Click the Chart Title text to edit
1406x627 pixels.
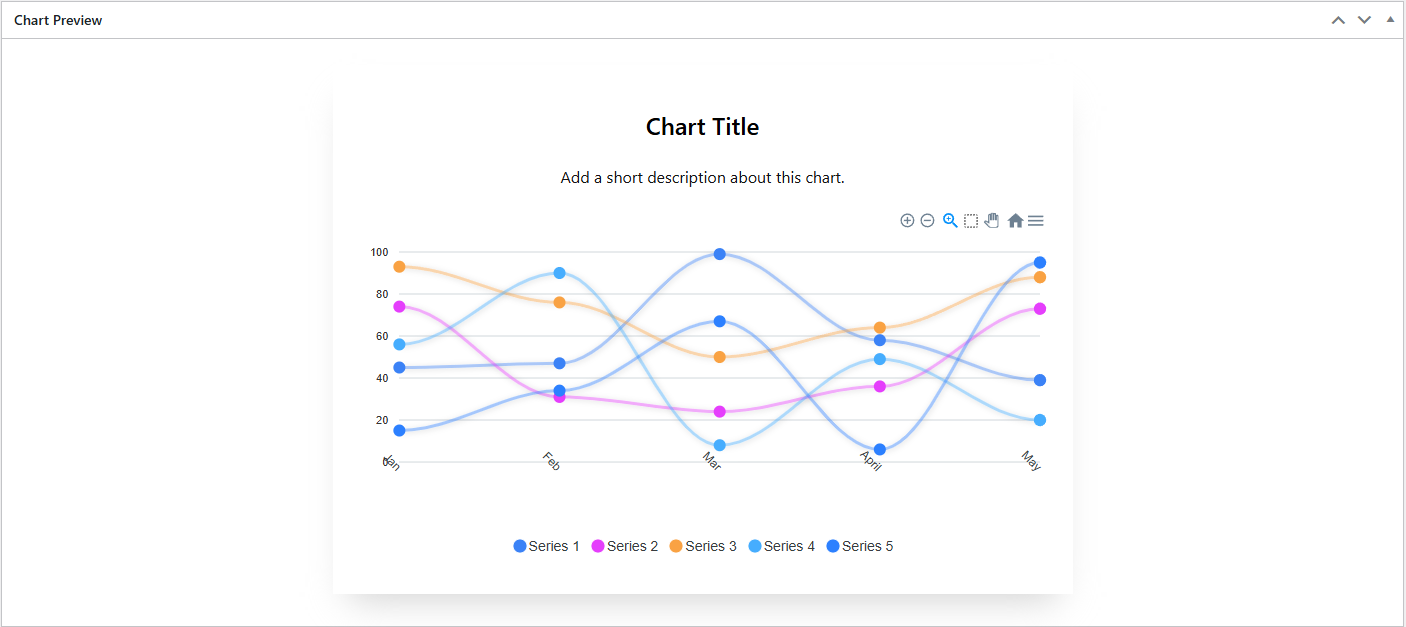[702, 127]
